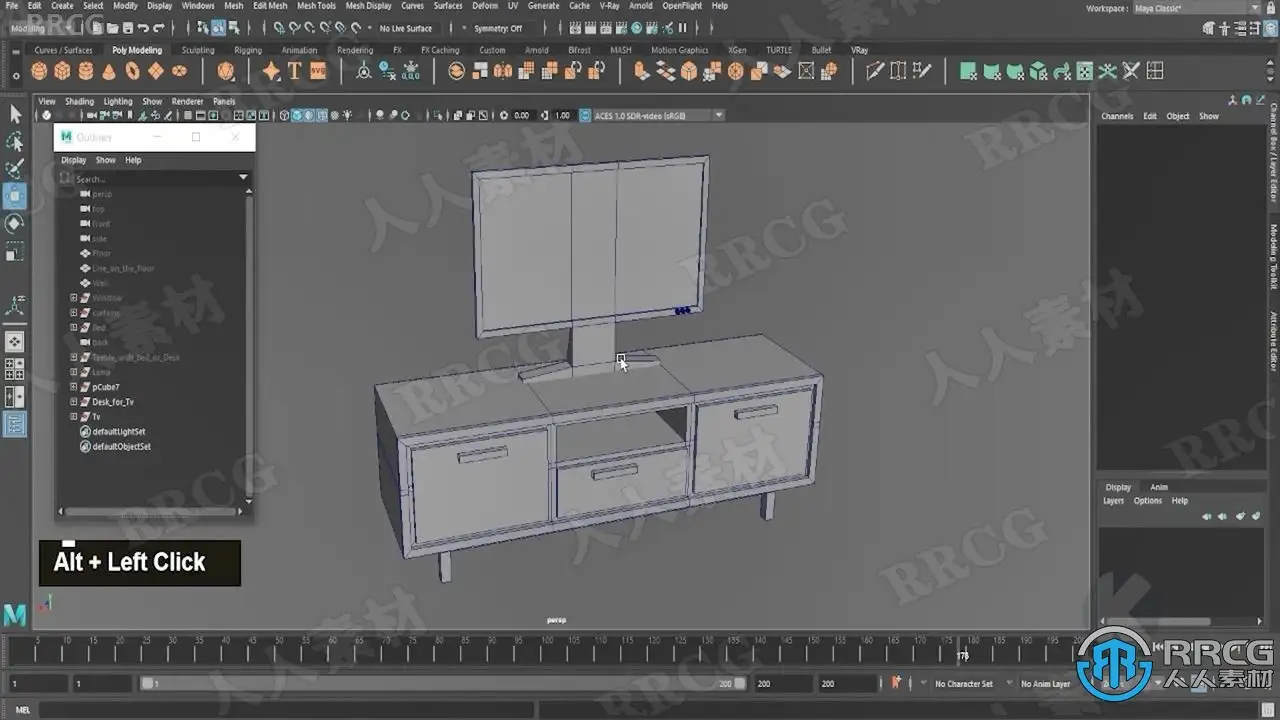Open the Workspace dropdown

click(1197, 8)
